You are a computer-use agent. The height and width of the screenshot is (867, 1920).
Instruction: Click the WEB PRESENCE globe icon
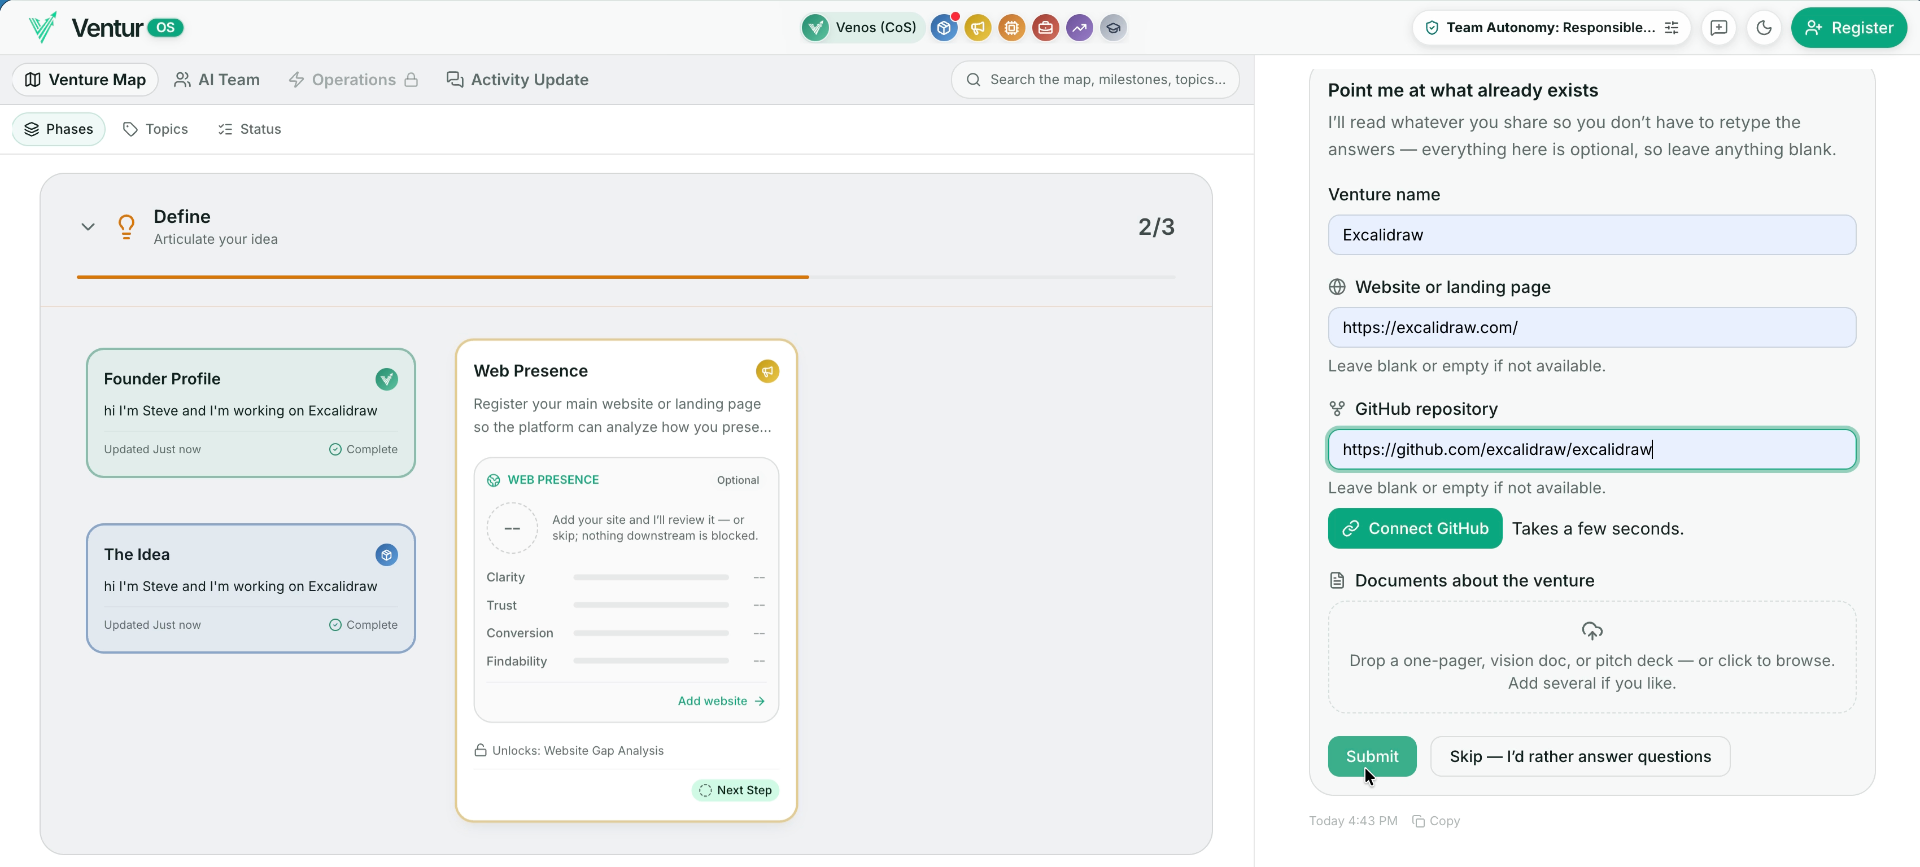(x=494, y=480)
